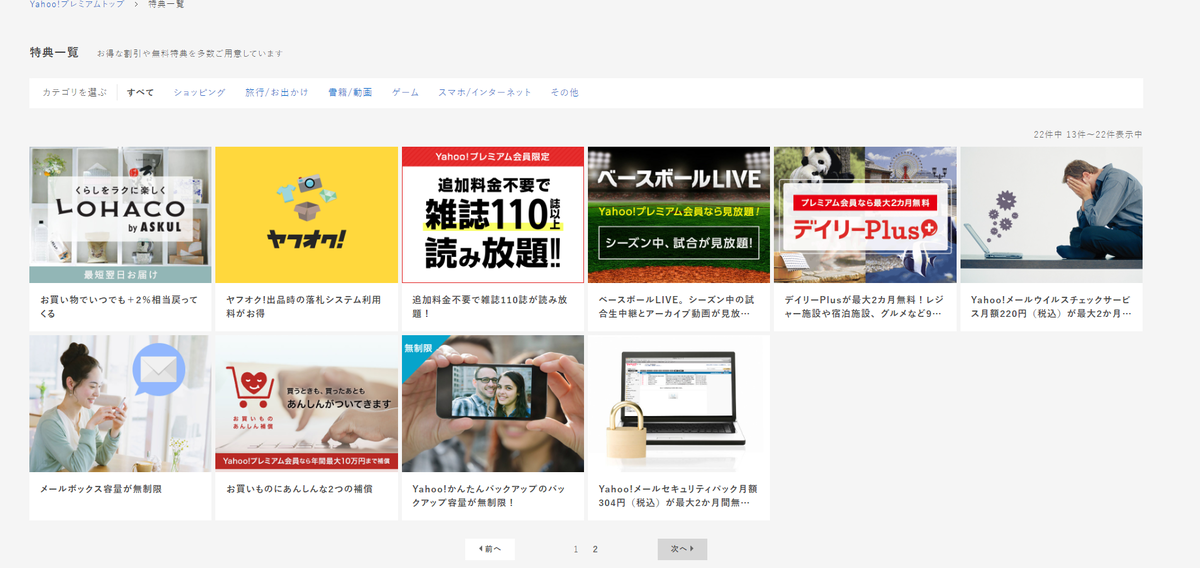
Task: Go to previous page with 前へ button
Action: tap(490, 549)
